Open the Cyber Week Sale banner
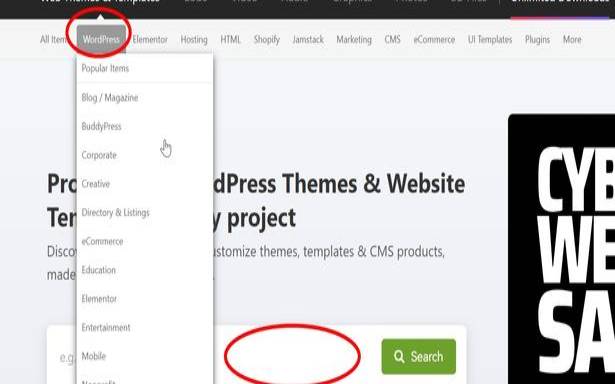Image resolution: width=615 pixels, height=384 pixels. coord(561,249)
